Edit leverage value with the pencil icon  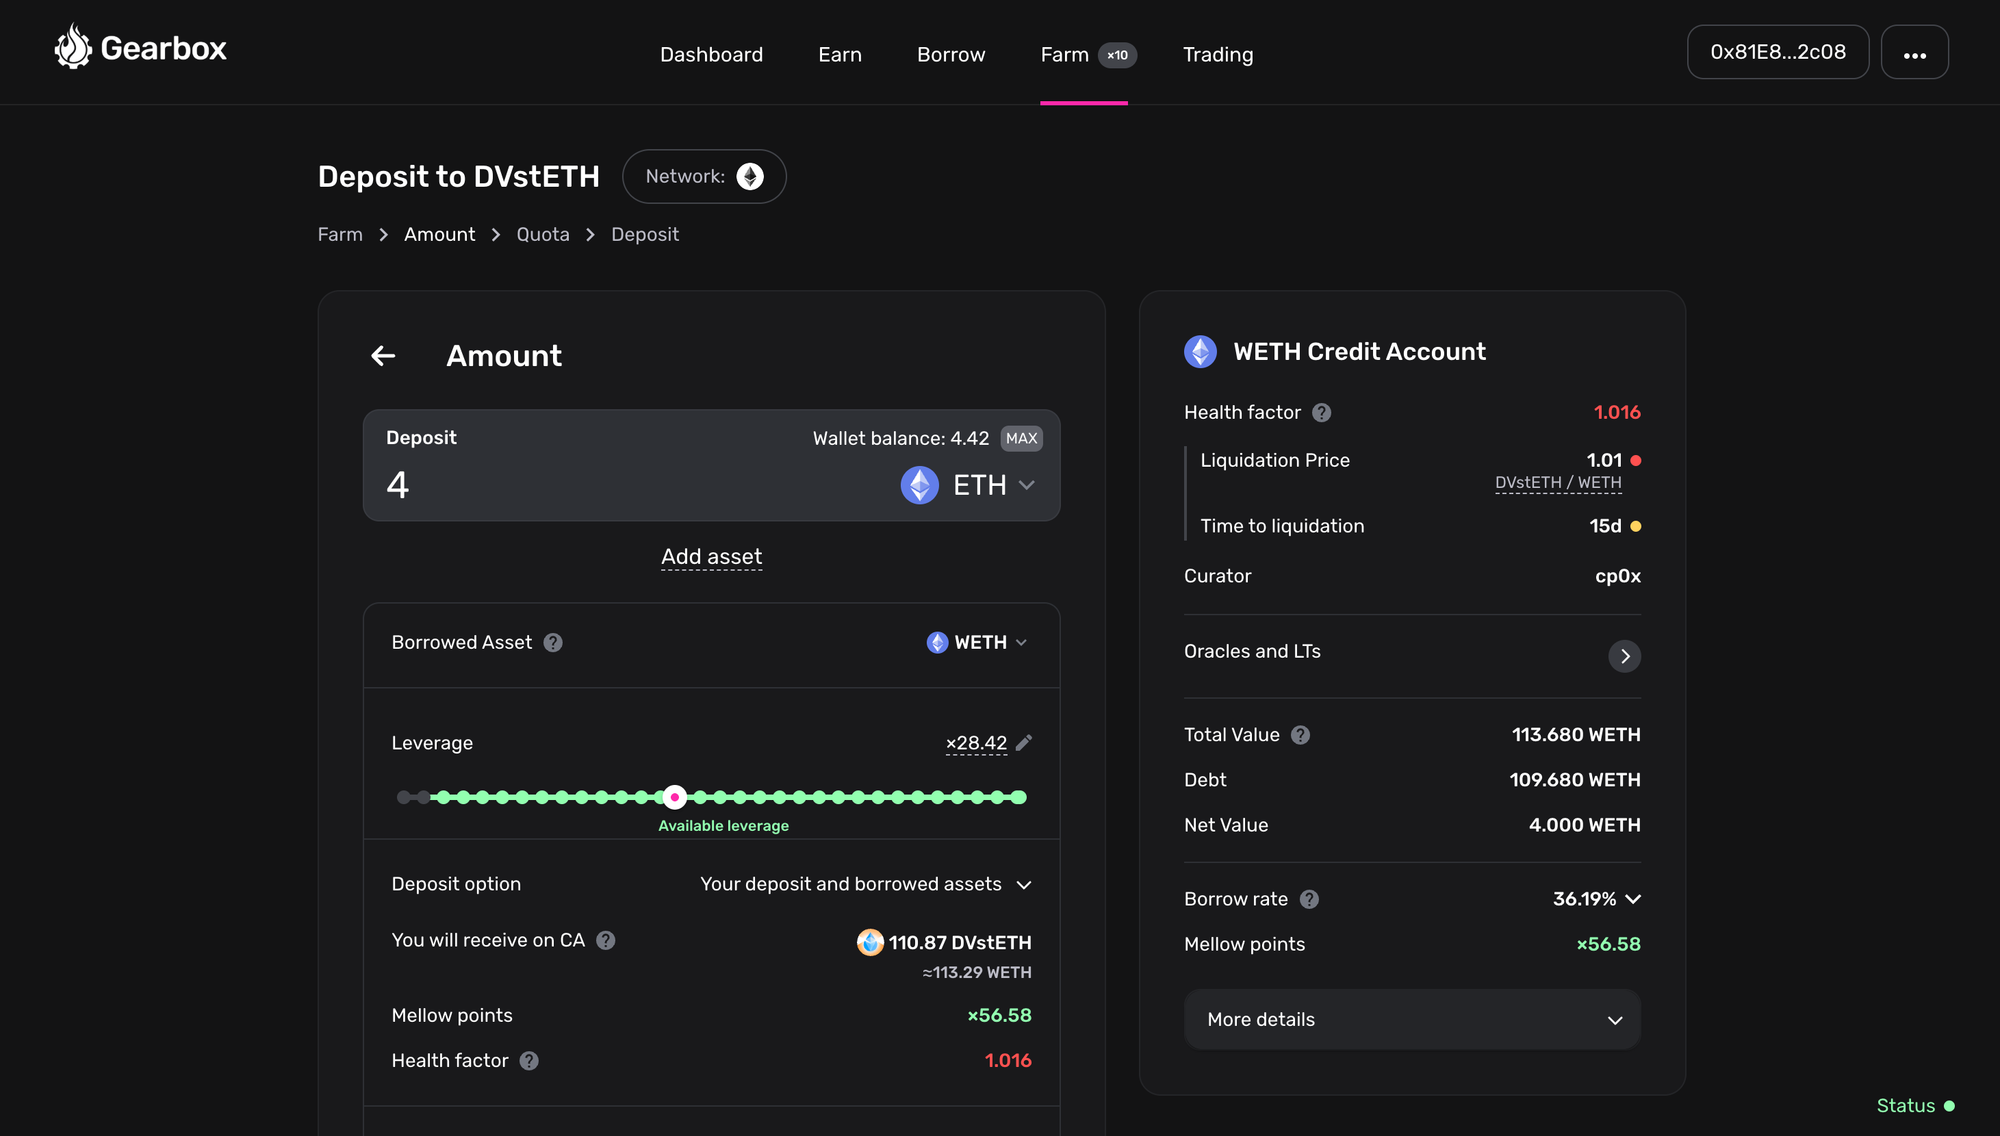pos(1024,742)
